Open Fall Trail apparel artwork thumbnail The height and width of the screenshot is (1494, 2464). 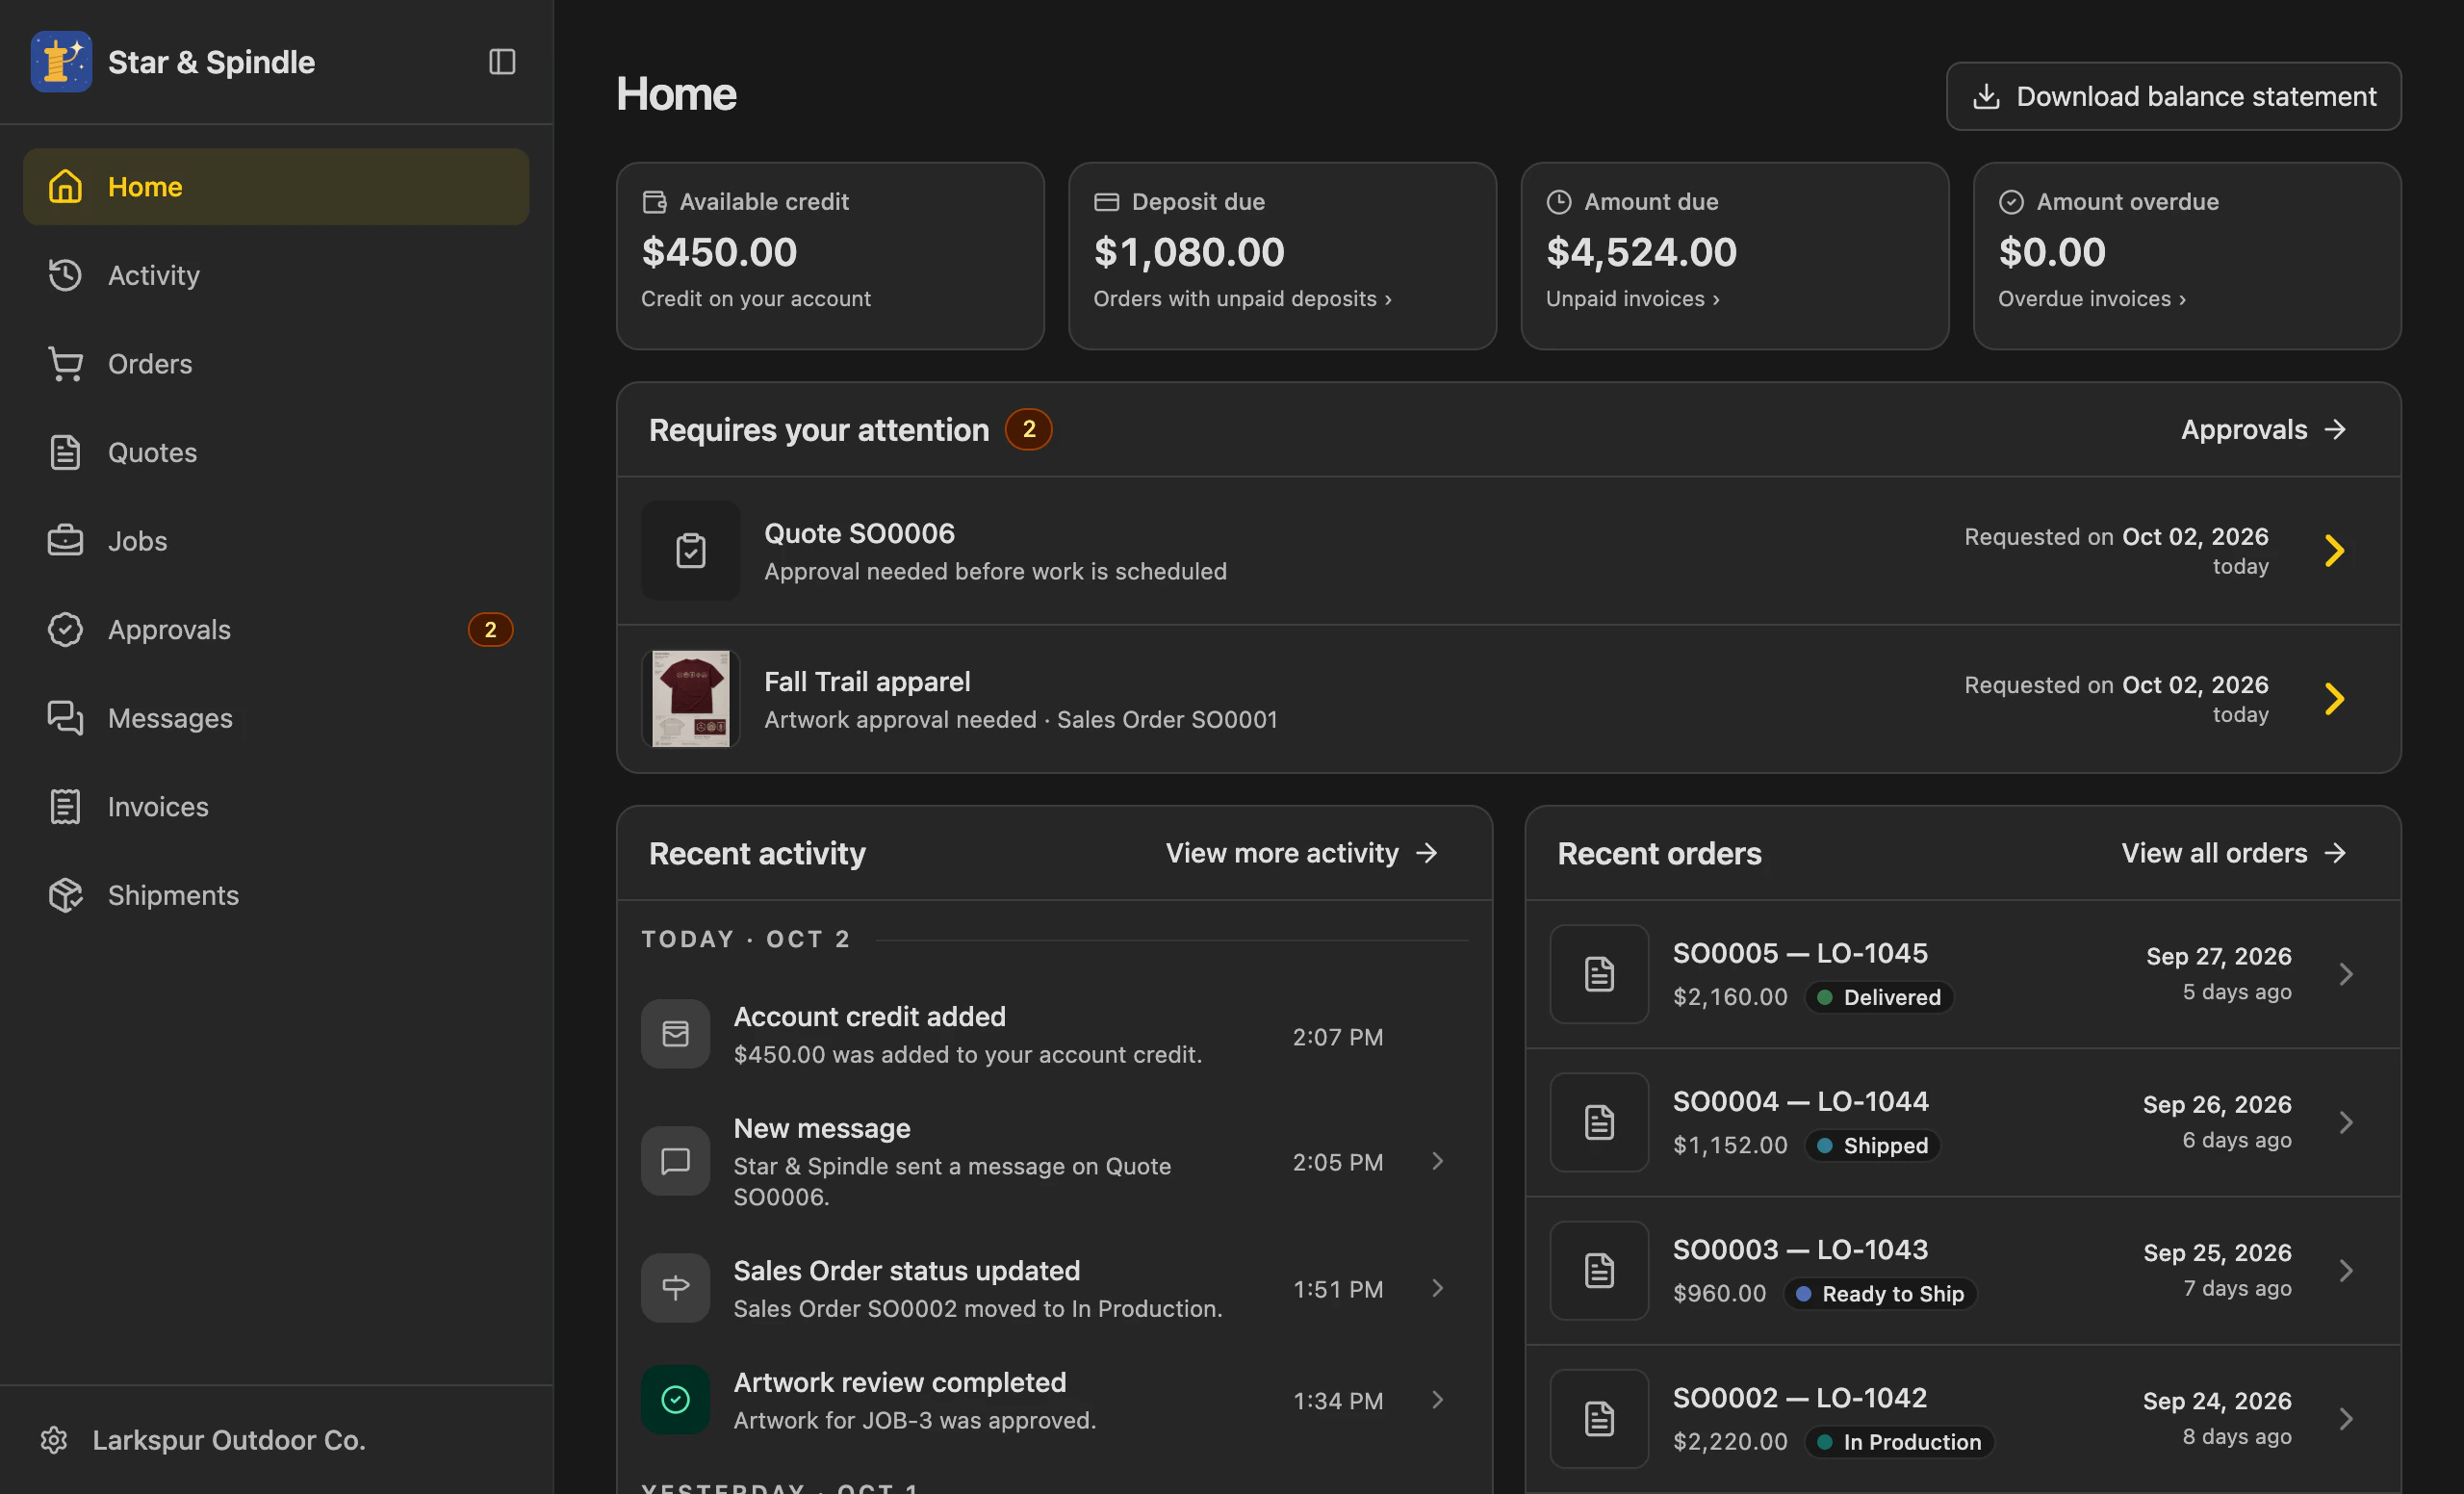pos(690,699)
